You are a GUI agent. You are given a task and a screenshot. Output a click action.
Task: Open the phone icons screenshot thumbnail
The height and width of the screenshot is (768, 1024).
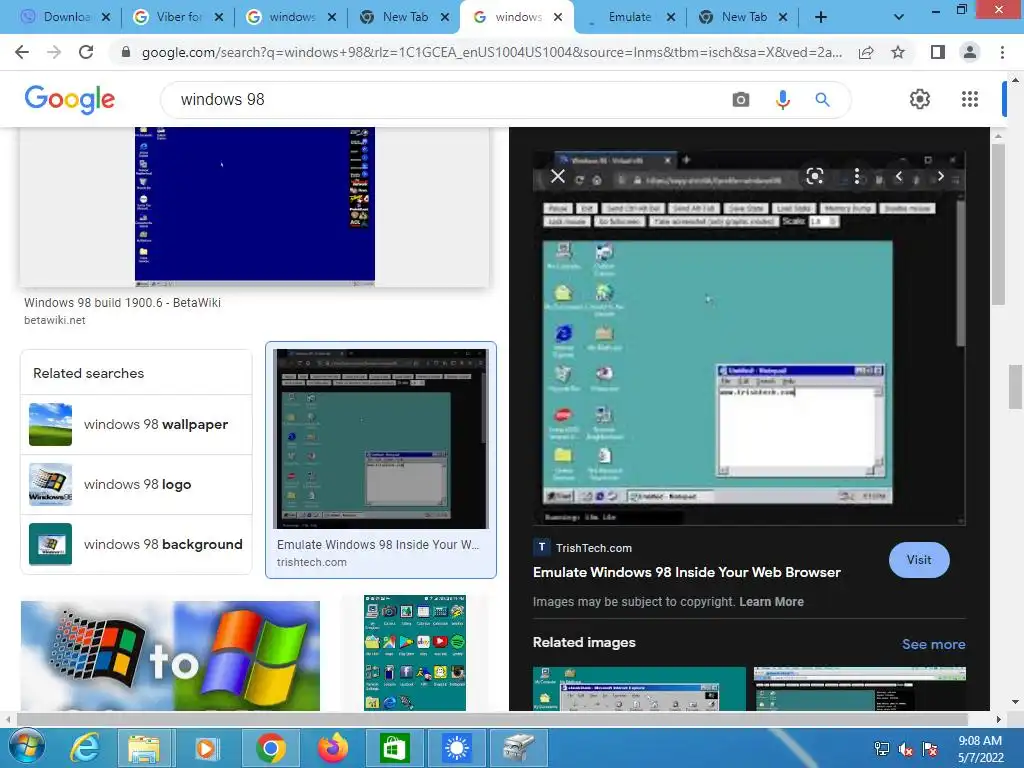click(415, 652)
